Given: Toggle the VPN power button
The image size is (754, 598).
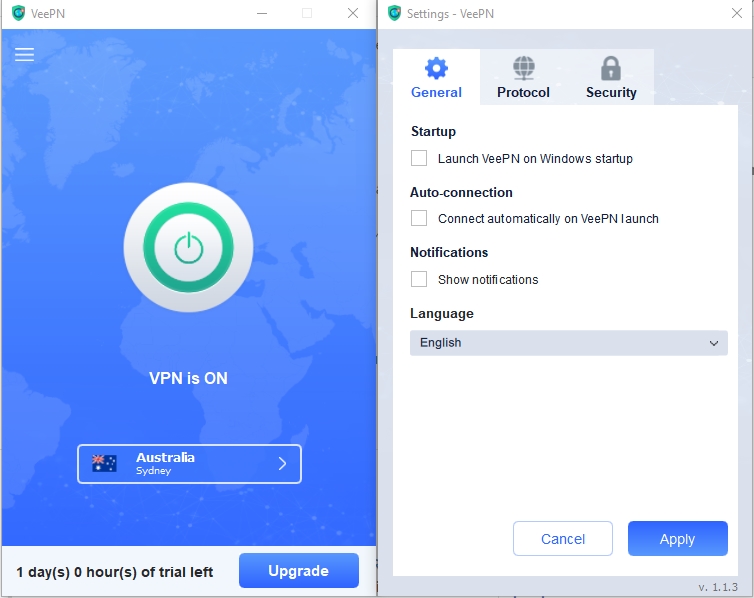Looking at the screenshot, I should (188, 247).
